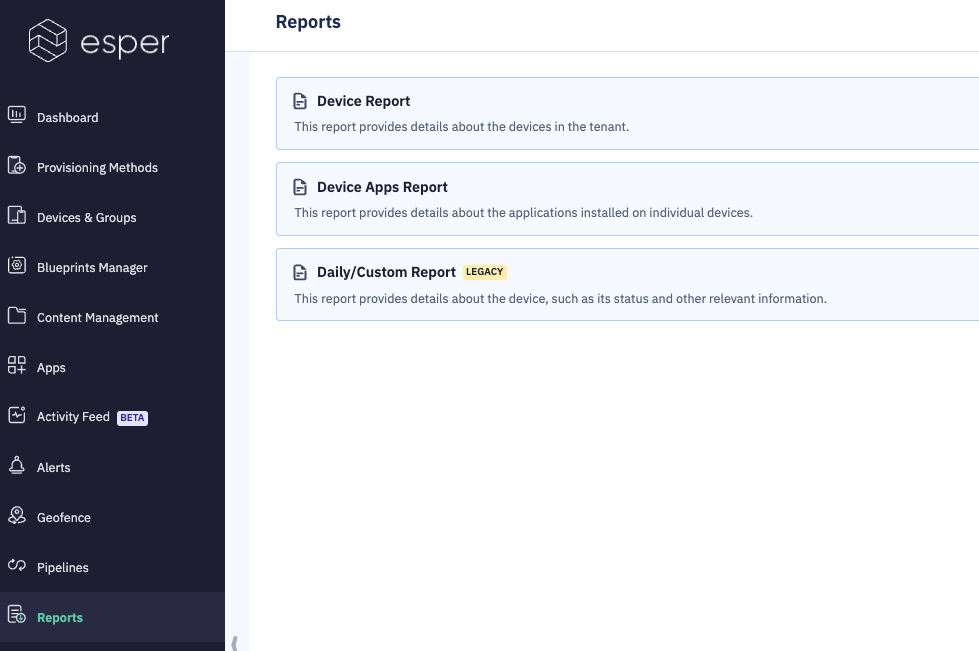Collapse the sidebar using the edge handle
The height and width of the screenshot is (651, 979).
236,639
